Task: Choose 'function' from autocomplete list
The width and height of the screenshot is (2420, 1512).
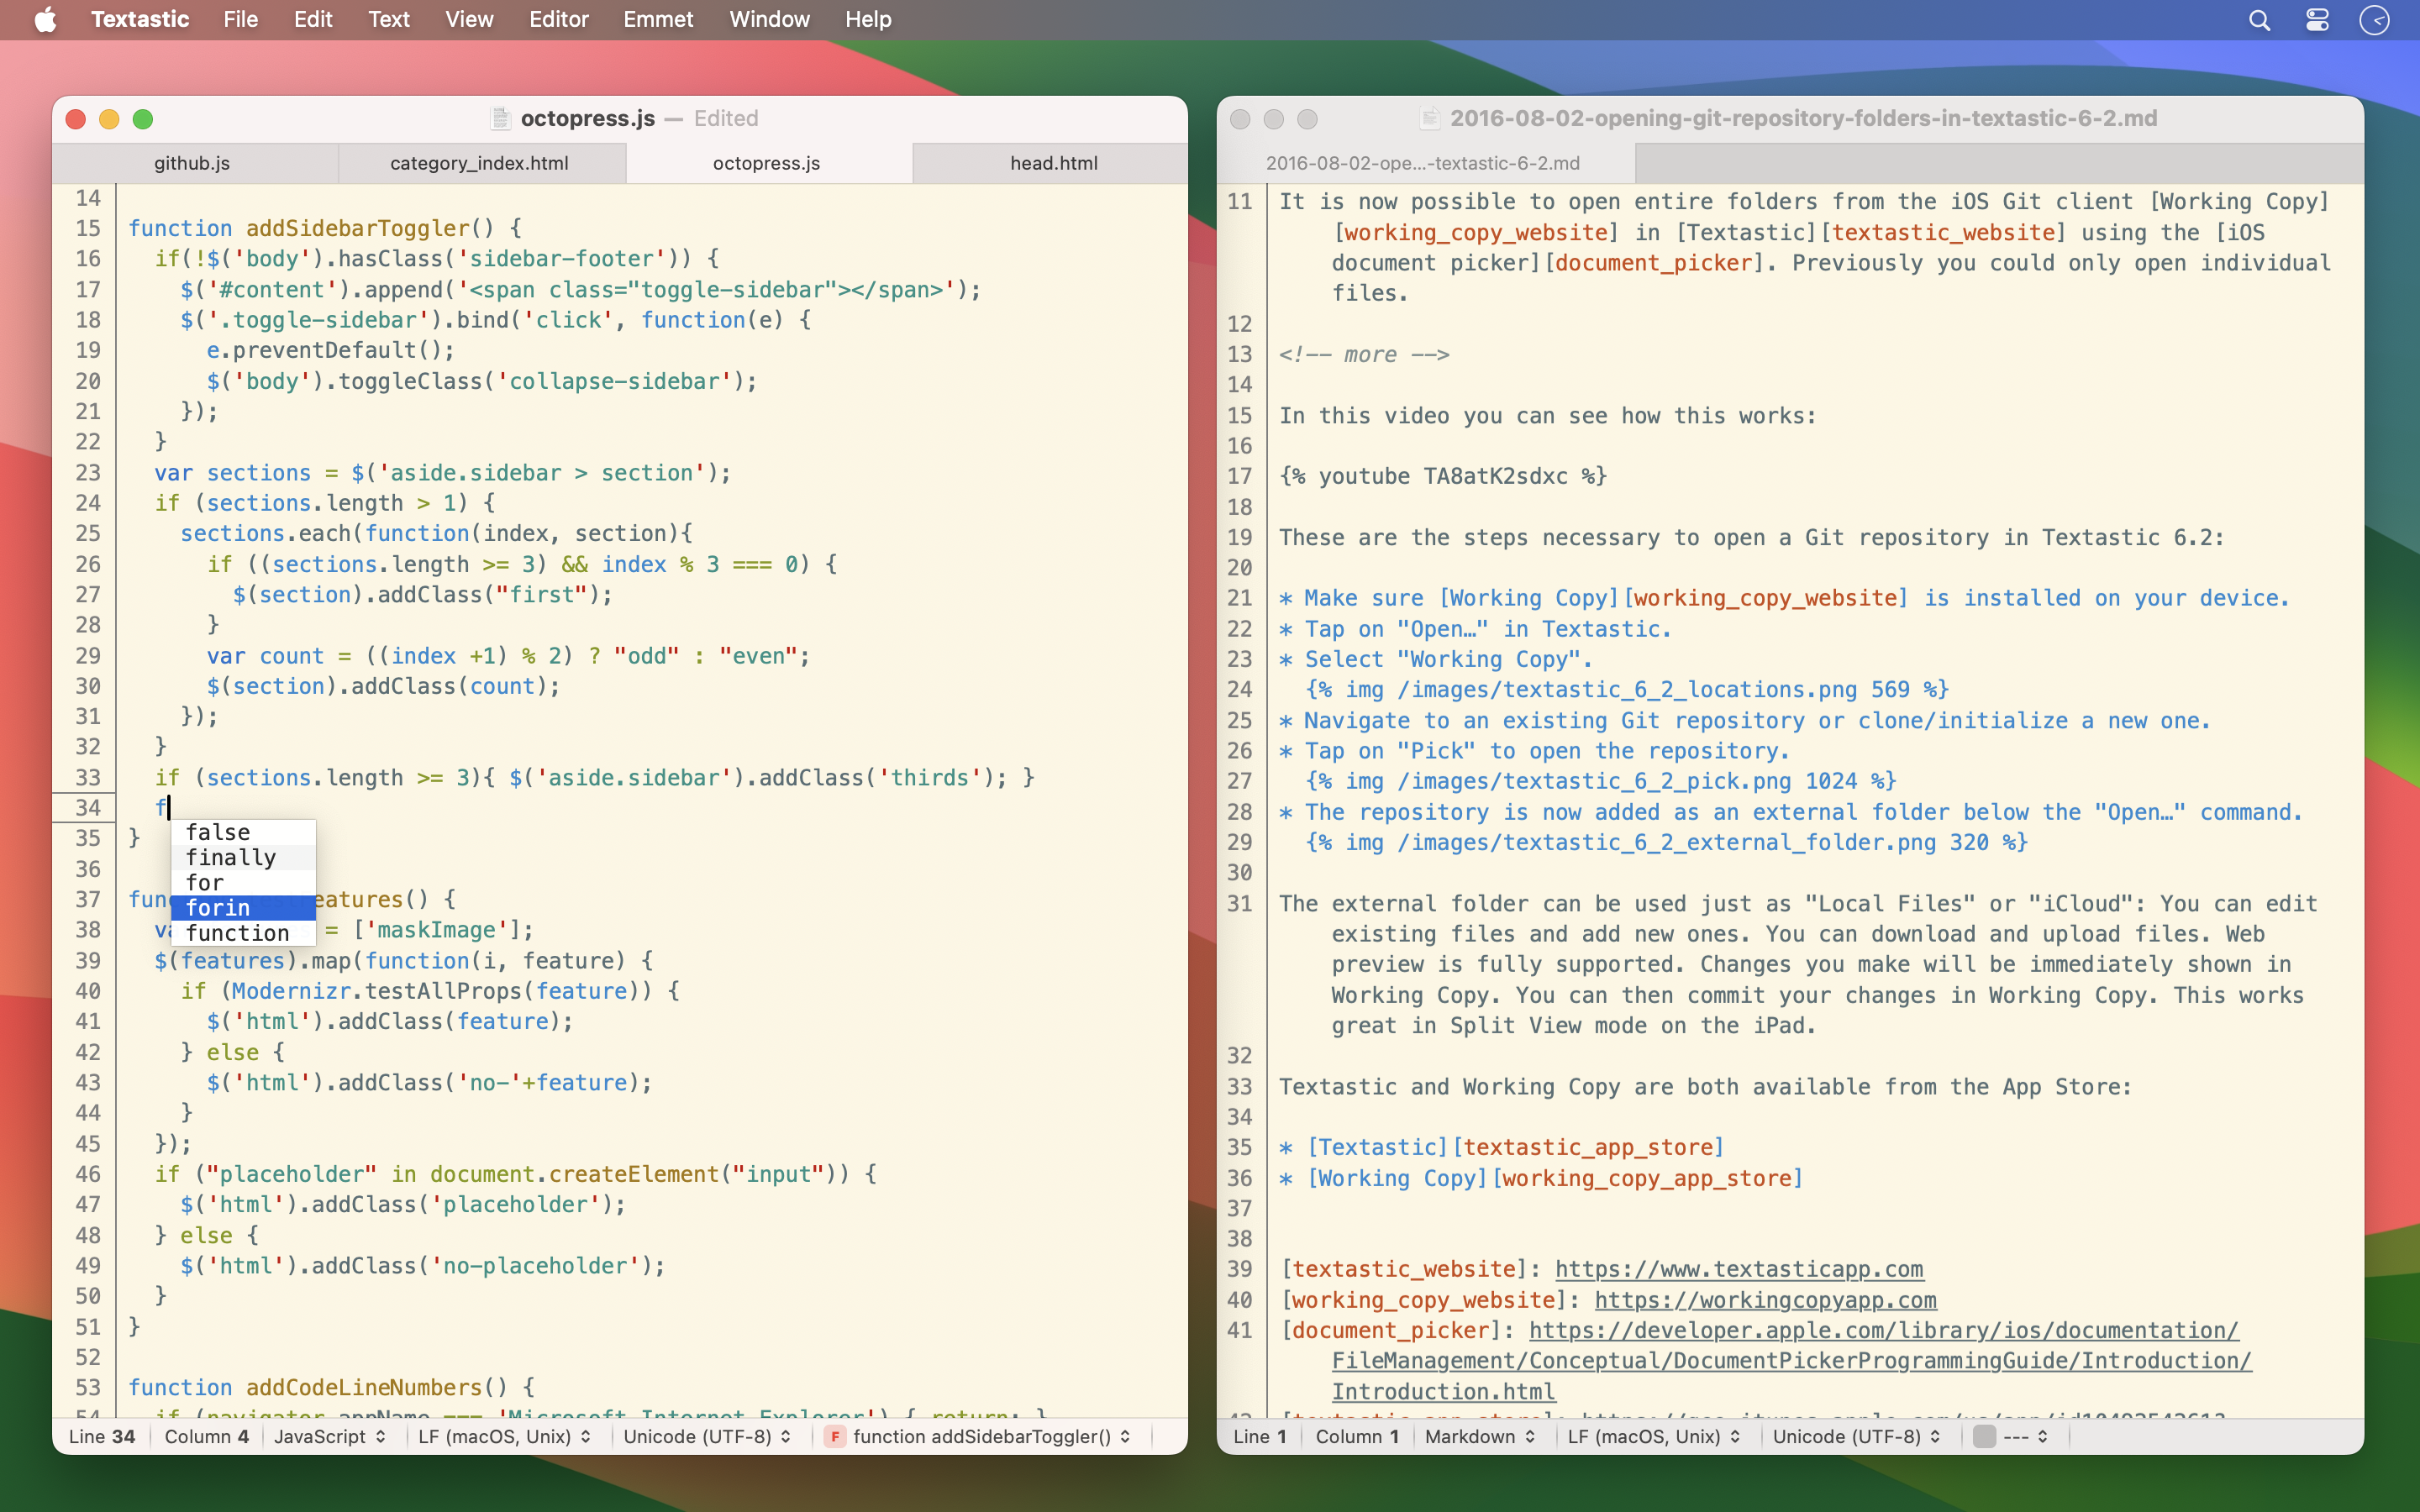Action: point(243,932)
